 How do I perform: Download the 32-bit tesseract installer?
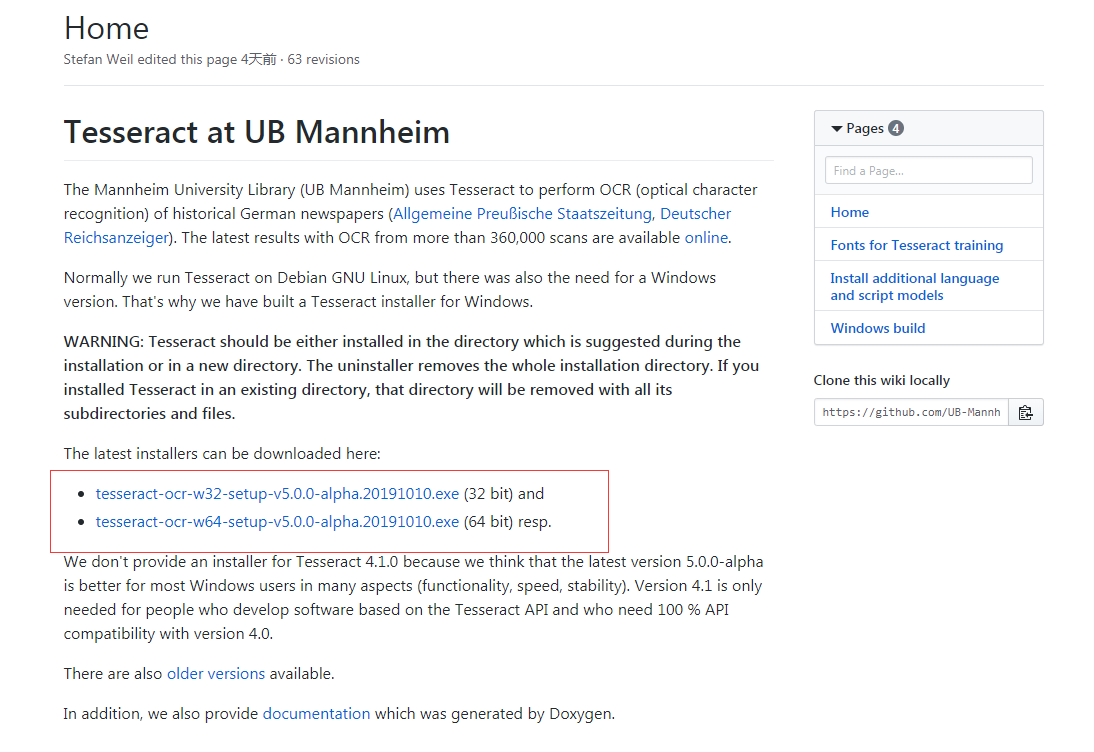coord(277,493)
